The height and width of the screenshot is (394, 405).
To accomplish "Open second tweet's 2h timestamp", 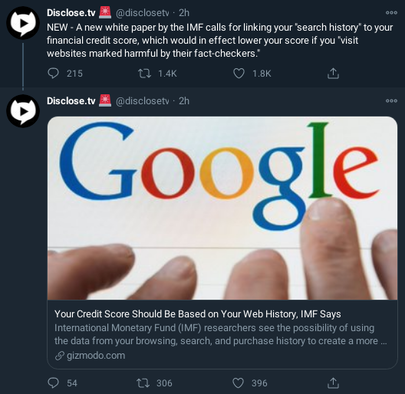I will (184, 101).
